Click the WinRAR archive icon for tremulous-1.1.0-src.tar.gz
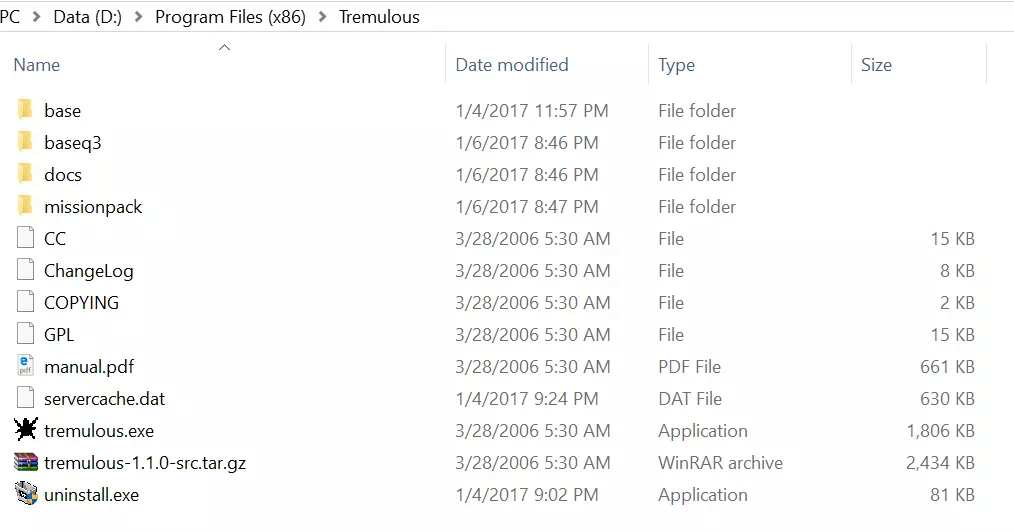The height and width of the screenshot is (532, 1014). 26,462
